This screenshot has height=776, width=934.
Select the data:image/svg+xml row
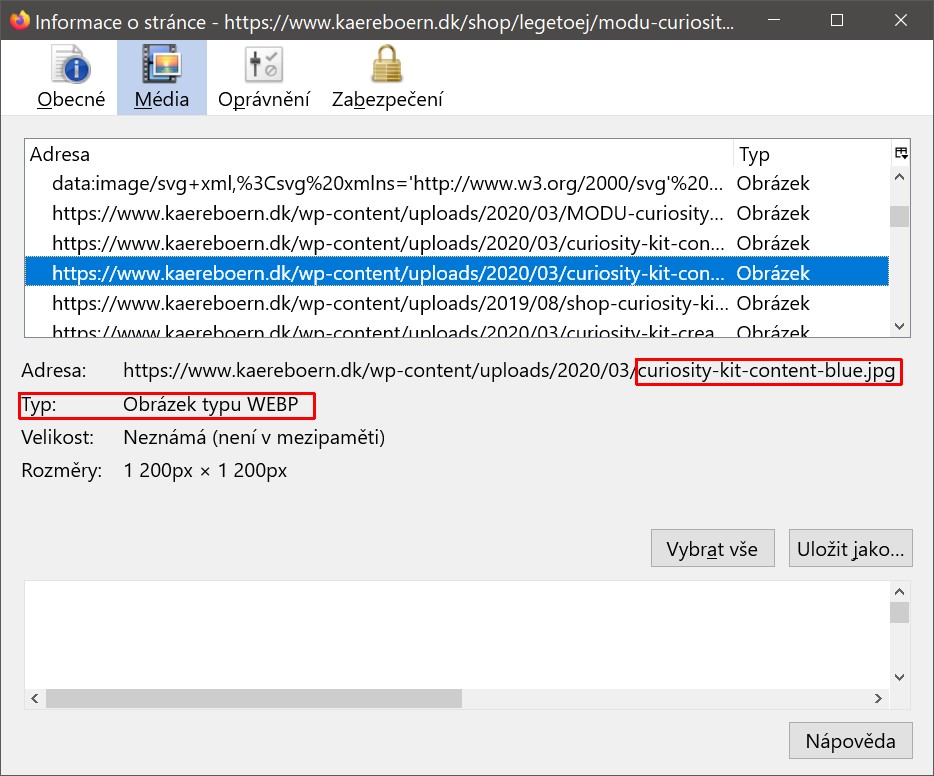click(457, 183)
